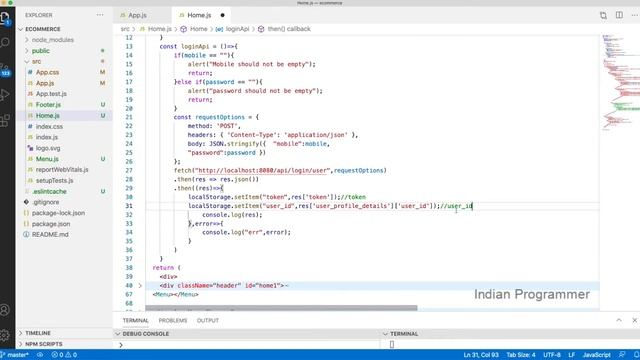
Task: Jump via the code minimap
Action: (x=620, y=82)
